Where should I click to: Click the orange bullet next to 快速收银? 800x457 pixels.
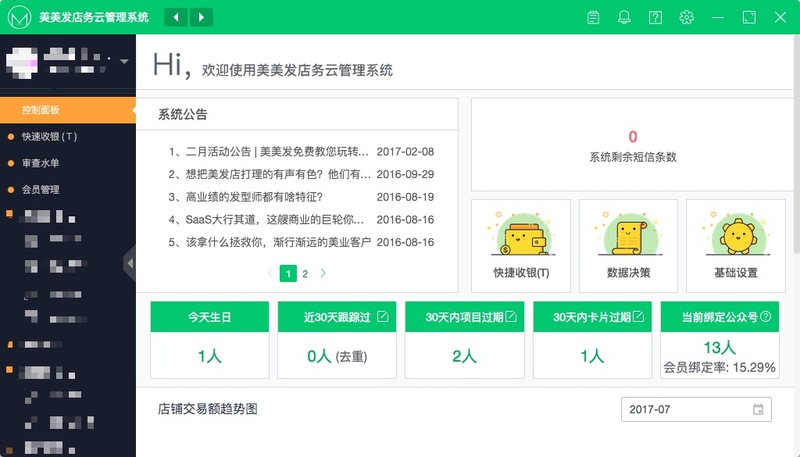tap(11, 136)
